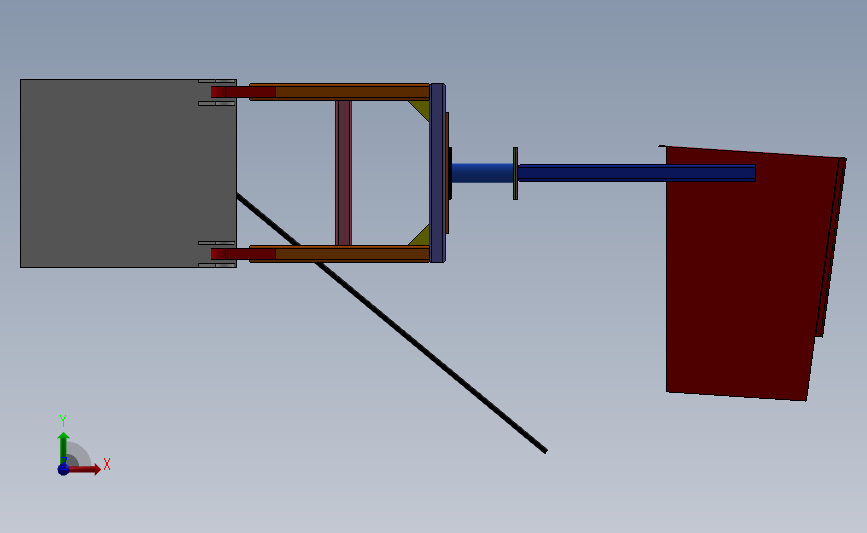
Task: Select the long blue shaft
Action: click(x=636, y=173)
